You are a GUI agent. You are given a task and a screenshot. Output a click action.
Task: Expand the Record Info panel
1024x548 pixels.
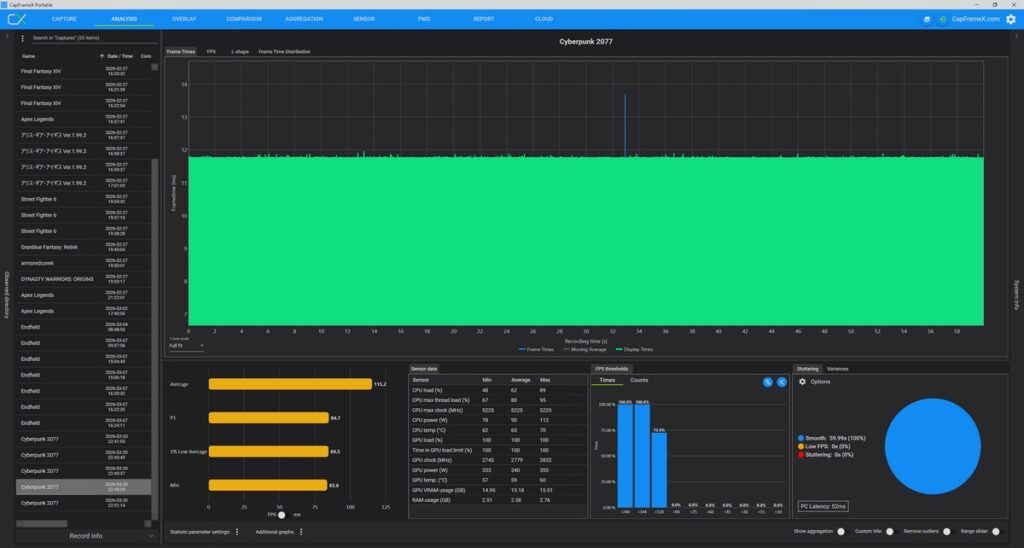[85, 536]
